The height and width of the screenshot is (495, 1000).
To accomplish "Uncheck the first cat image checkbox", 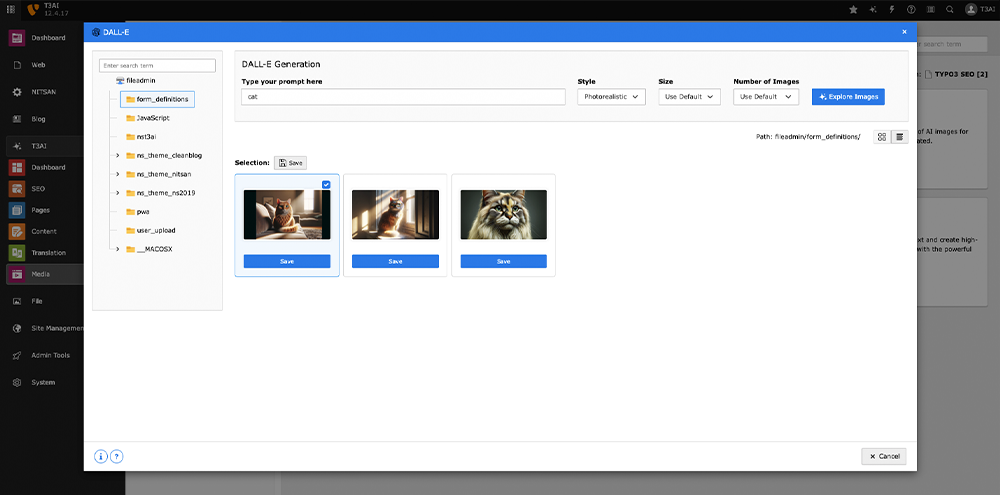I will [x=326, y=184].
